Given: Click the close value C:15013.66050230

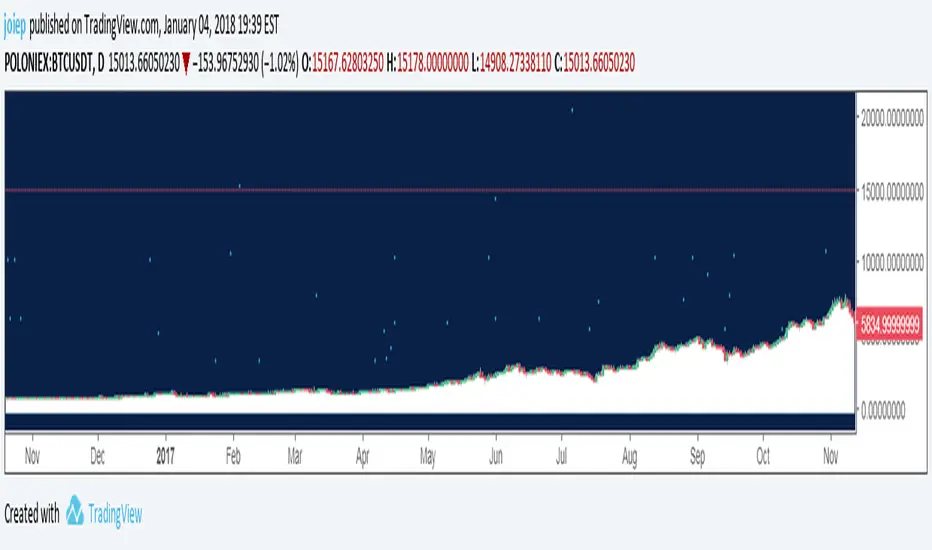Looking at the screenshot, I should 594,62.
